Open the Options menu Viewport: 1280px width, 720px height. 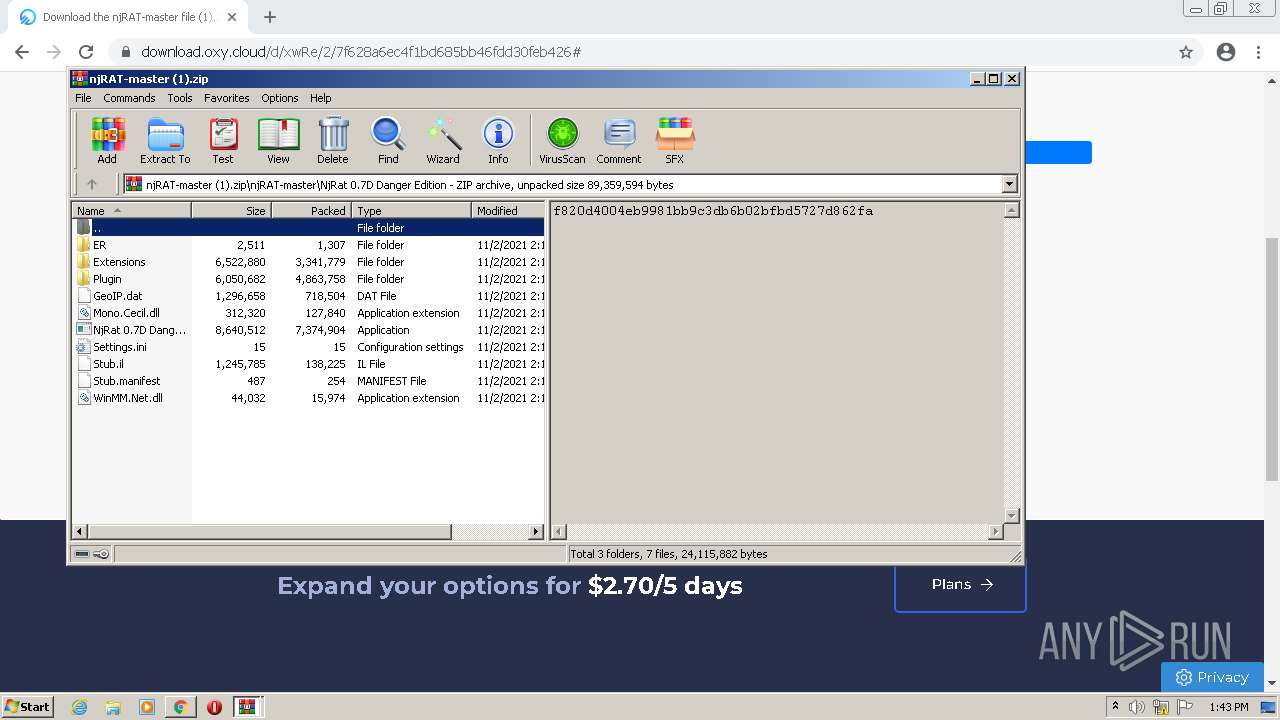coord(280,98)
